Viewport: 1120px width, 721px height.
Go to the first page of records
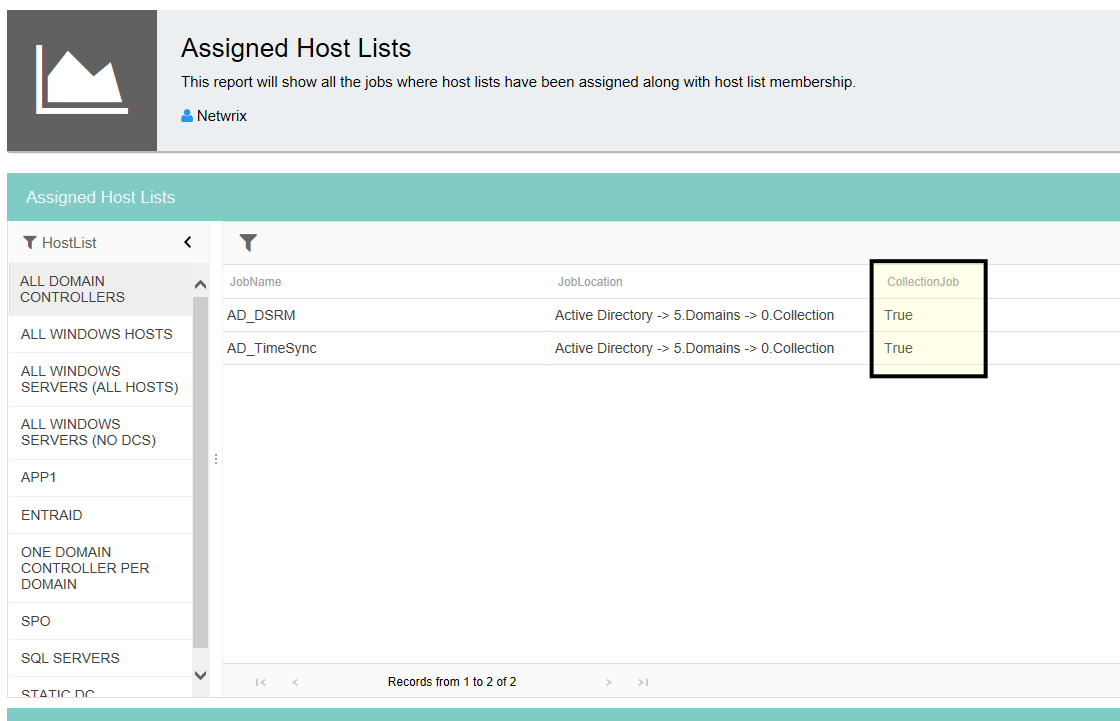pyautogui.click(x=261, y=682)
